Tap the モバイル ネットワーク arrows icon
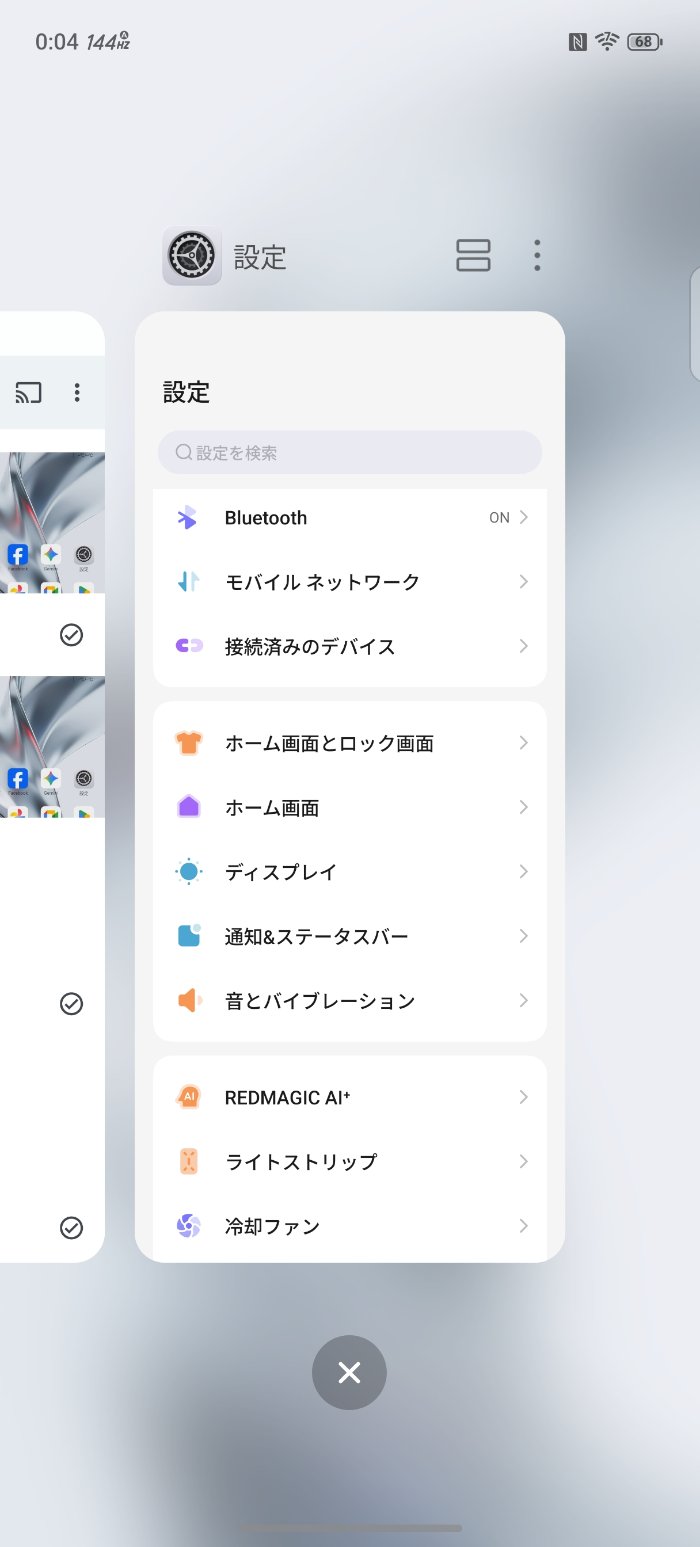 click(x=188, y=582)
